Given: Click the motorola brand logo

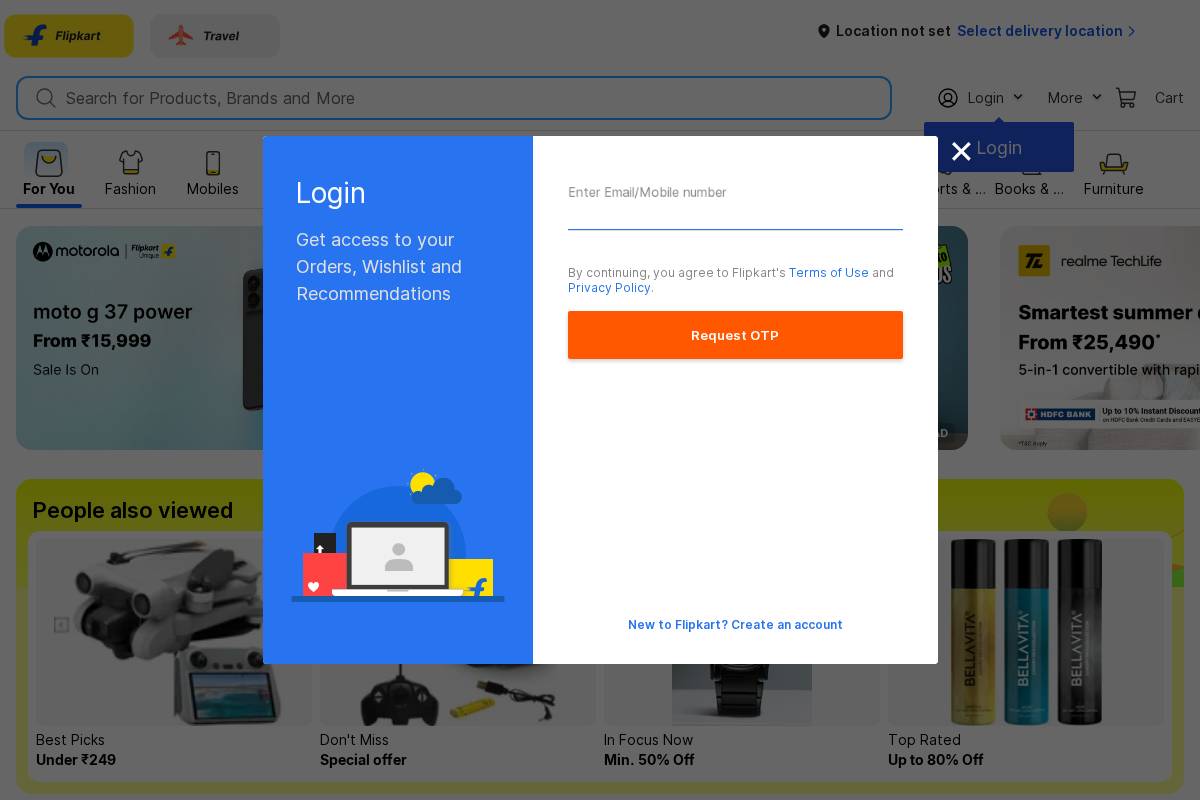Looking at the screenshot, I should [76, 251].
